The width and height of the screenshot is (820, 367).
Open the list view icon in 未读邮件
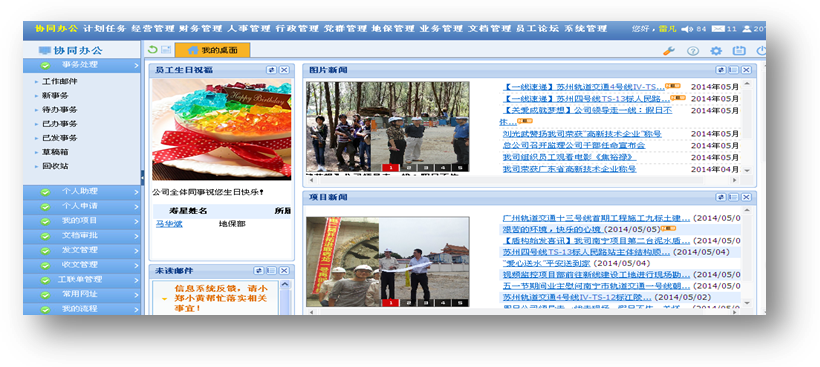pyautogui.click(x=271, y=270)
